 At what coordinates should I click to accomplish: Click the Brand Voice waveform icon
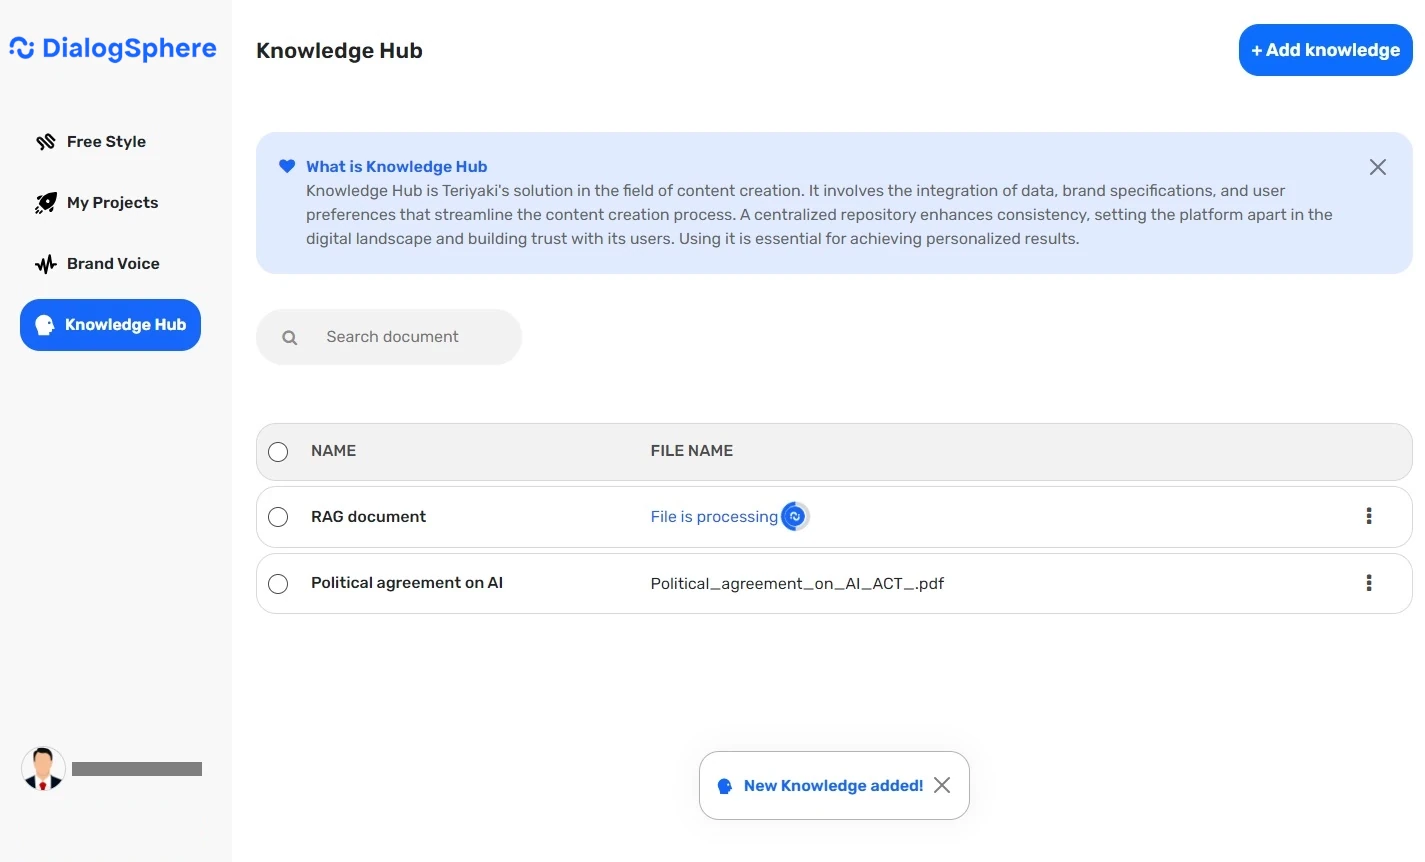(45, 263)
